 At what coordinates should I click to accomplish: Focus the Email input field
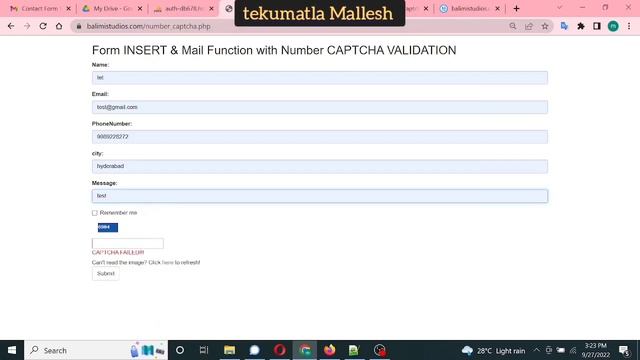tap(320, 107)
